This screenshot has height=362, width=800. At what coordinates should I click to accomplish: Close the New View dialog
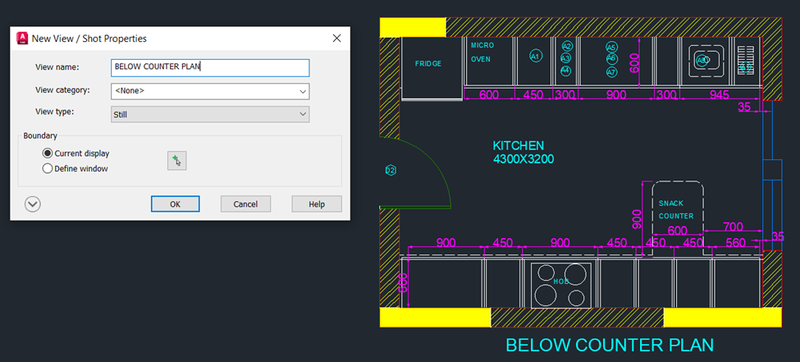337,38
